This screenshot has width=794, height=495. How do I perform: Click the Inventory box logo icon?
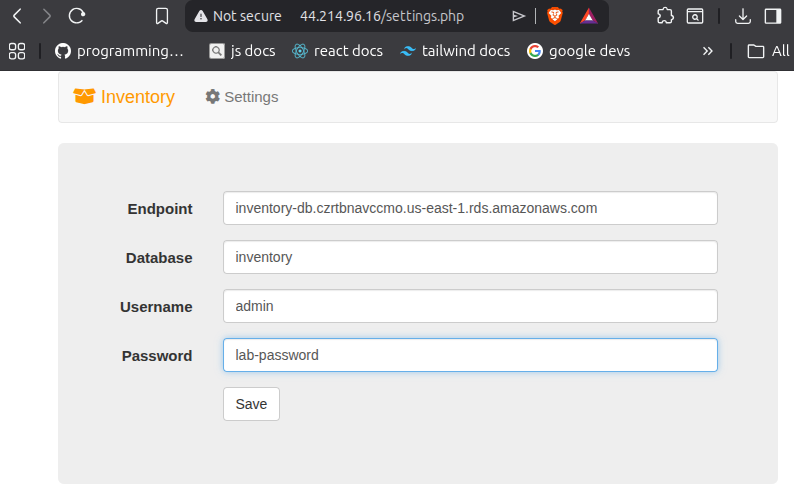point(84,96)
